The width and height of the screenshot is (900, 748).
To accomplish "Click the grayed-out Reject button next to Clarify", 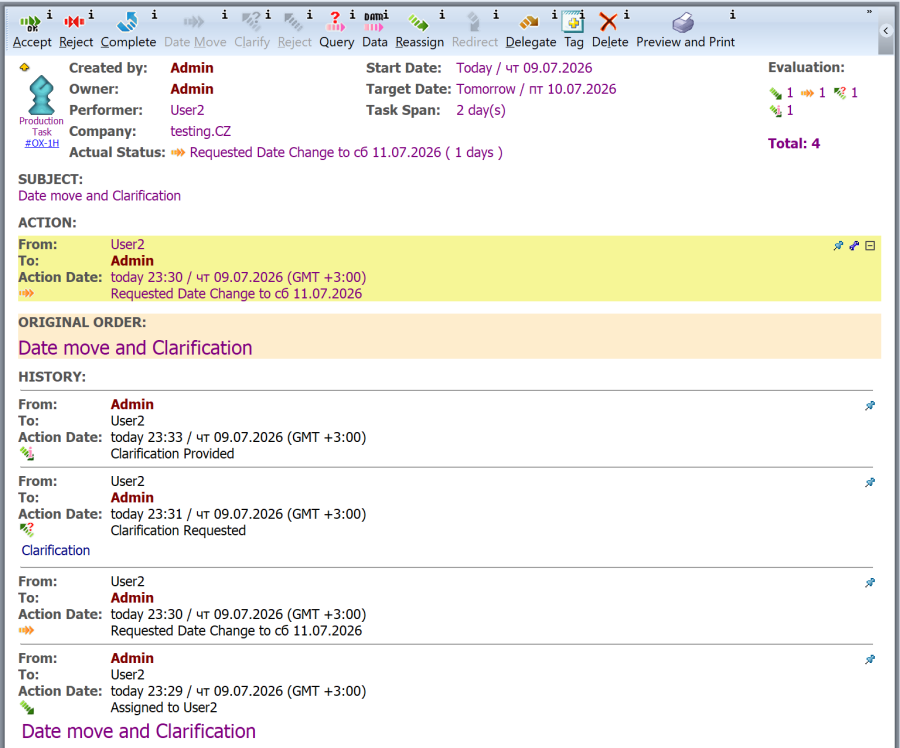I will 294,32.
